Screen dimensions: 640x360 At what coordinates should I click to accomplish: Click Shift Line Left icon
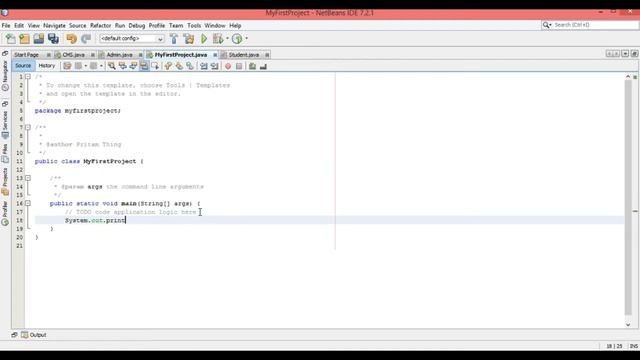point(203,66)
